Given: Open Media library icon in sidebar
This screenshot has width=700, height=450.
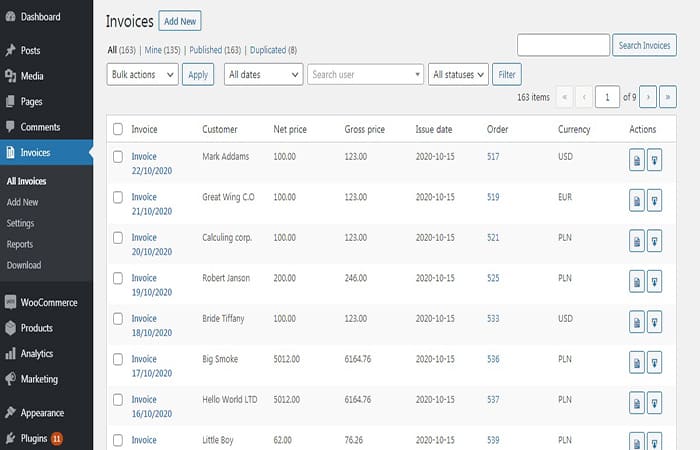Looking at the screenshot, I should [x=10, y=76].
